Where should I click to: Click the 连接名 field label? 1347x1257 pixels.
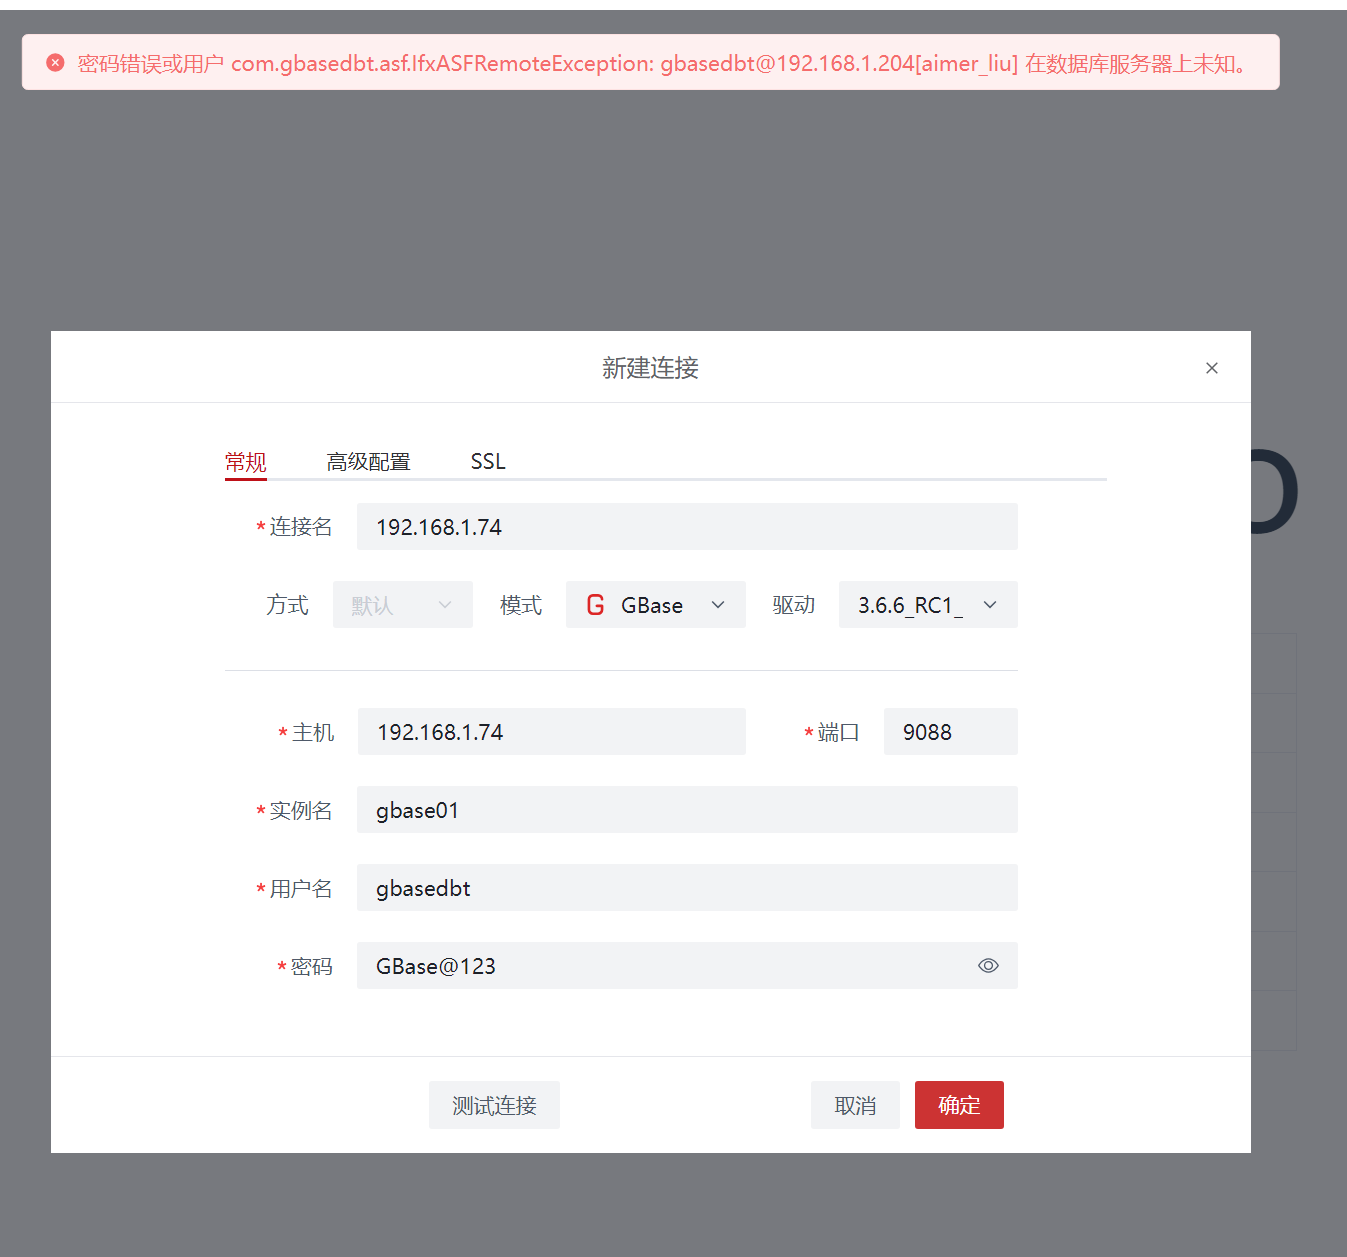click(x=300, y=527)
